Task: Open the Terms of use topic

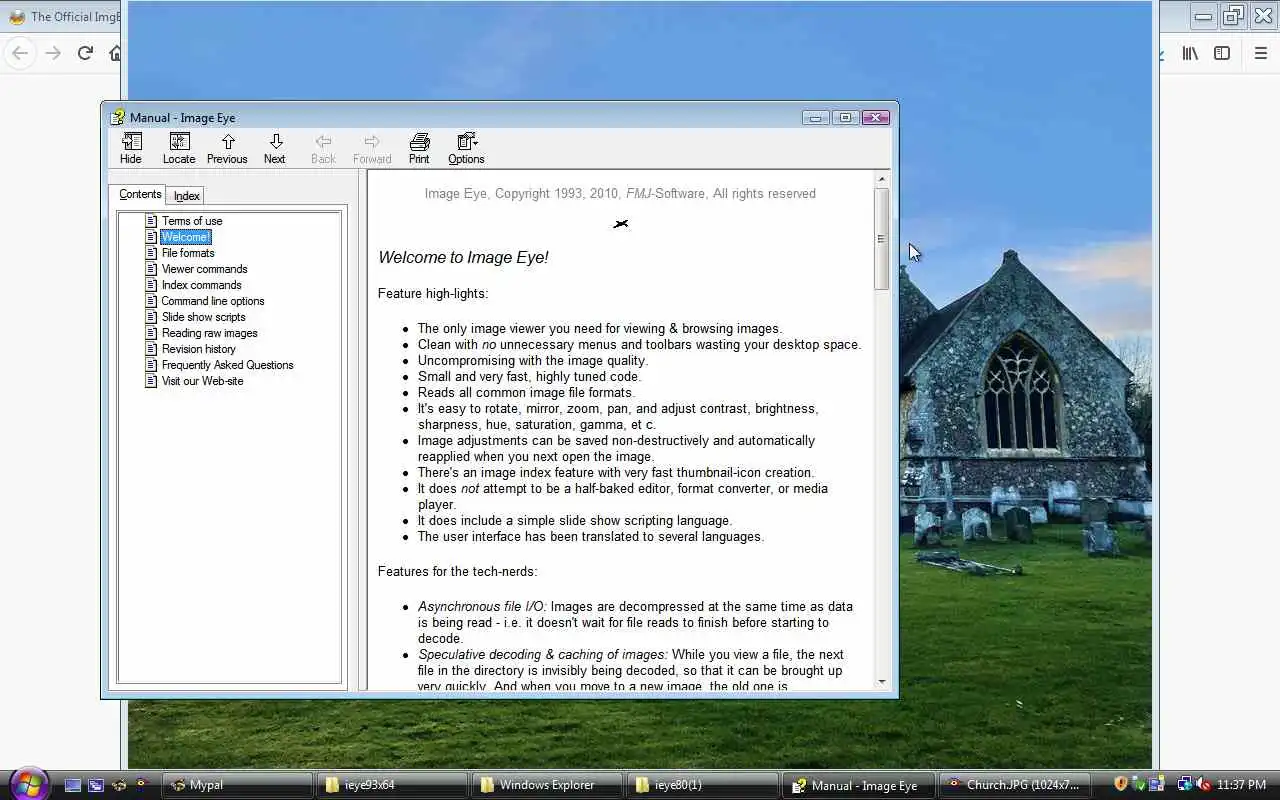Action: (192, 221)
